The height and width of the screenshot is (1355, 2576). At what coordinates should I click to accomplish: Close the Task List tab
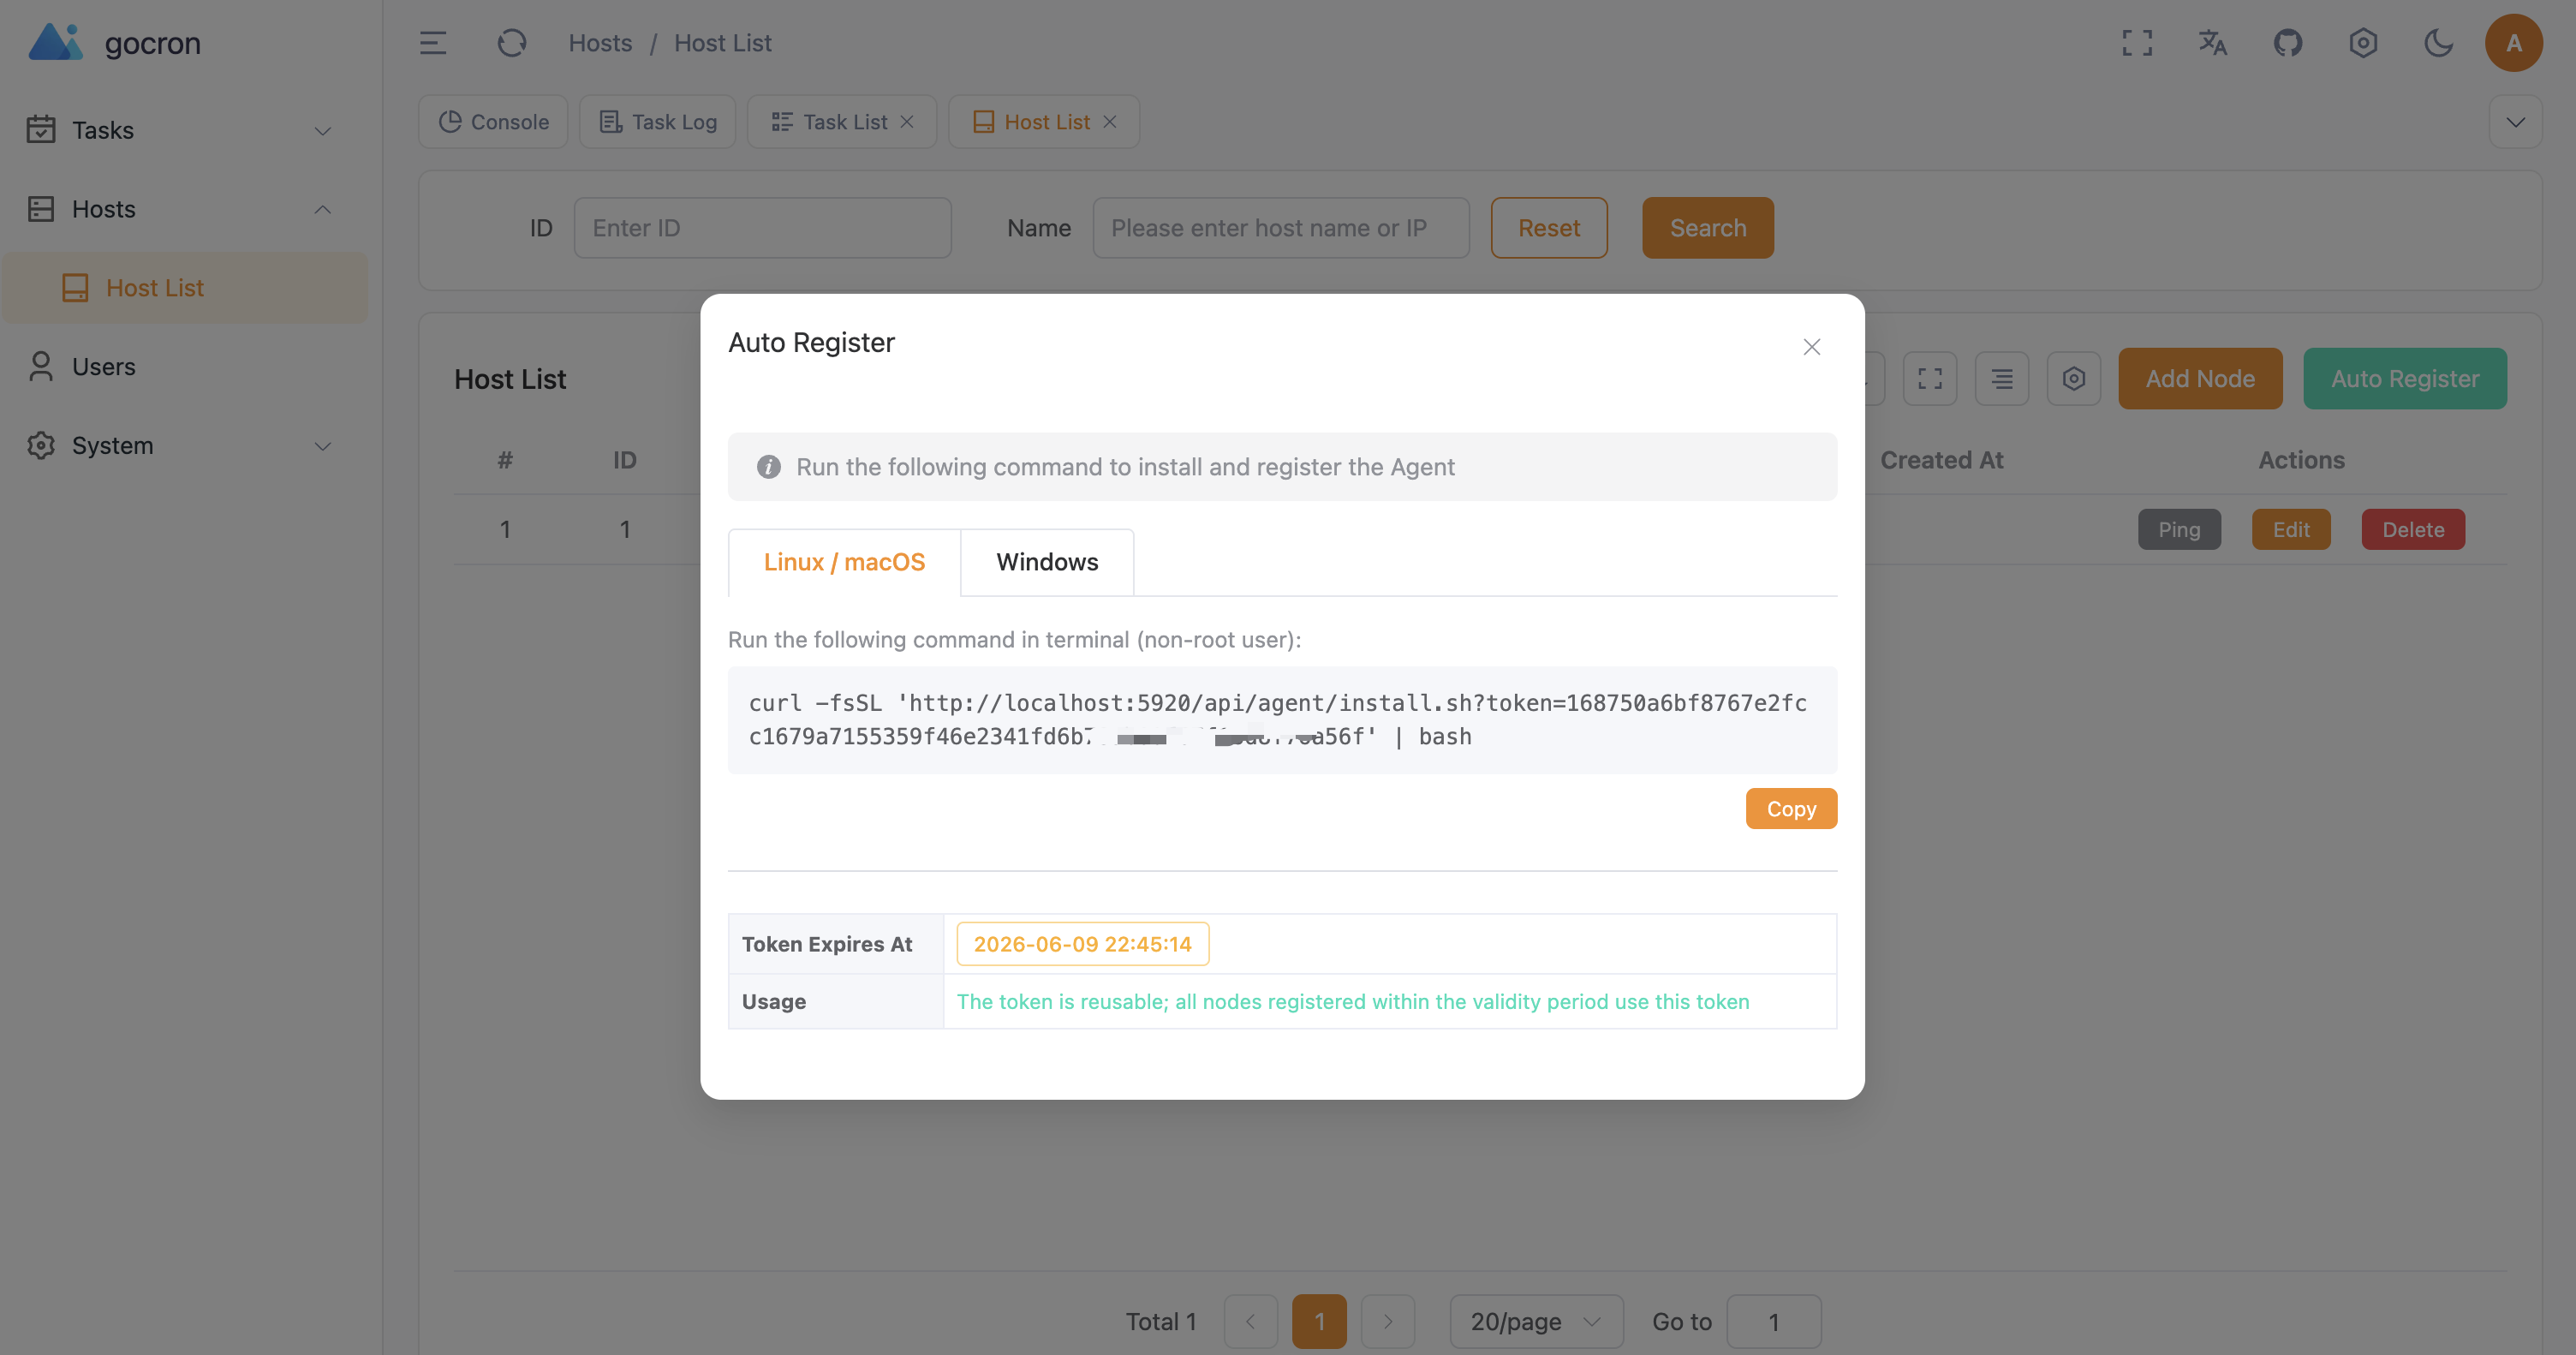click(x=907, y=122)
